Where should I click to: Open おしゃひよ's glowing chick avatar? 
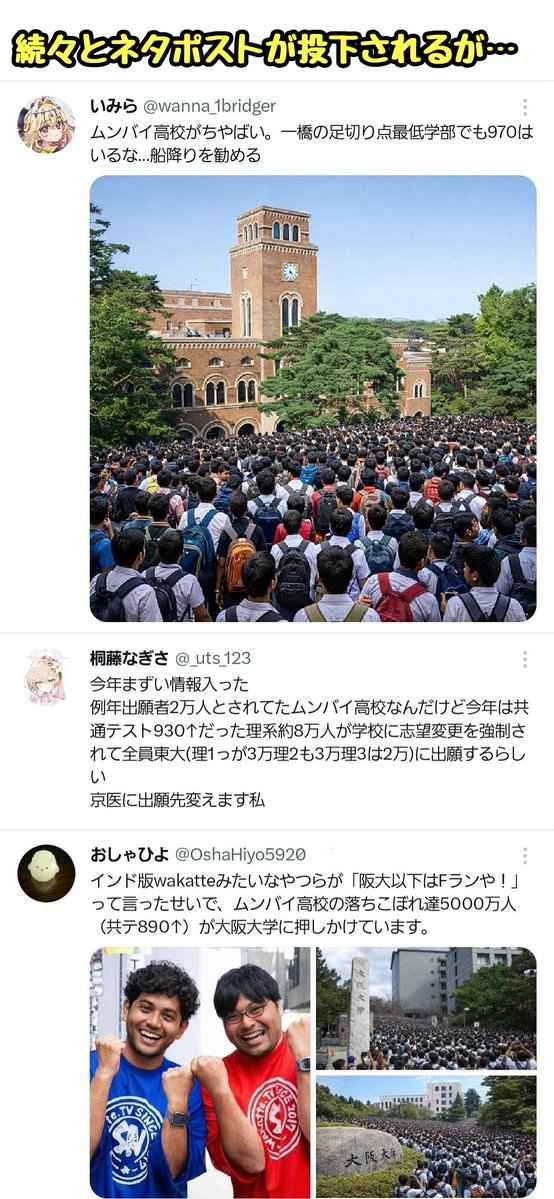47,872
